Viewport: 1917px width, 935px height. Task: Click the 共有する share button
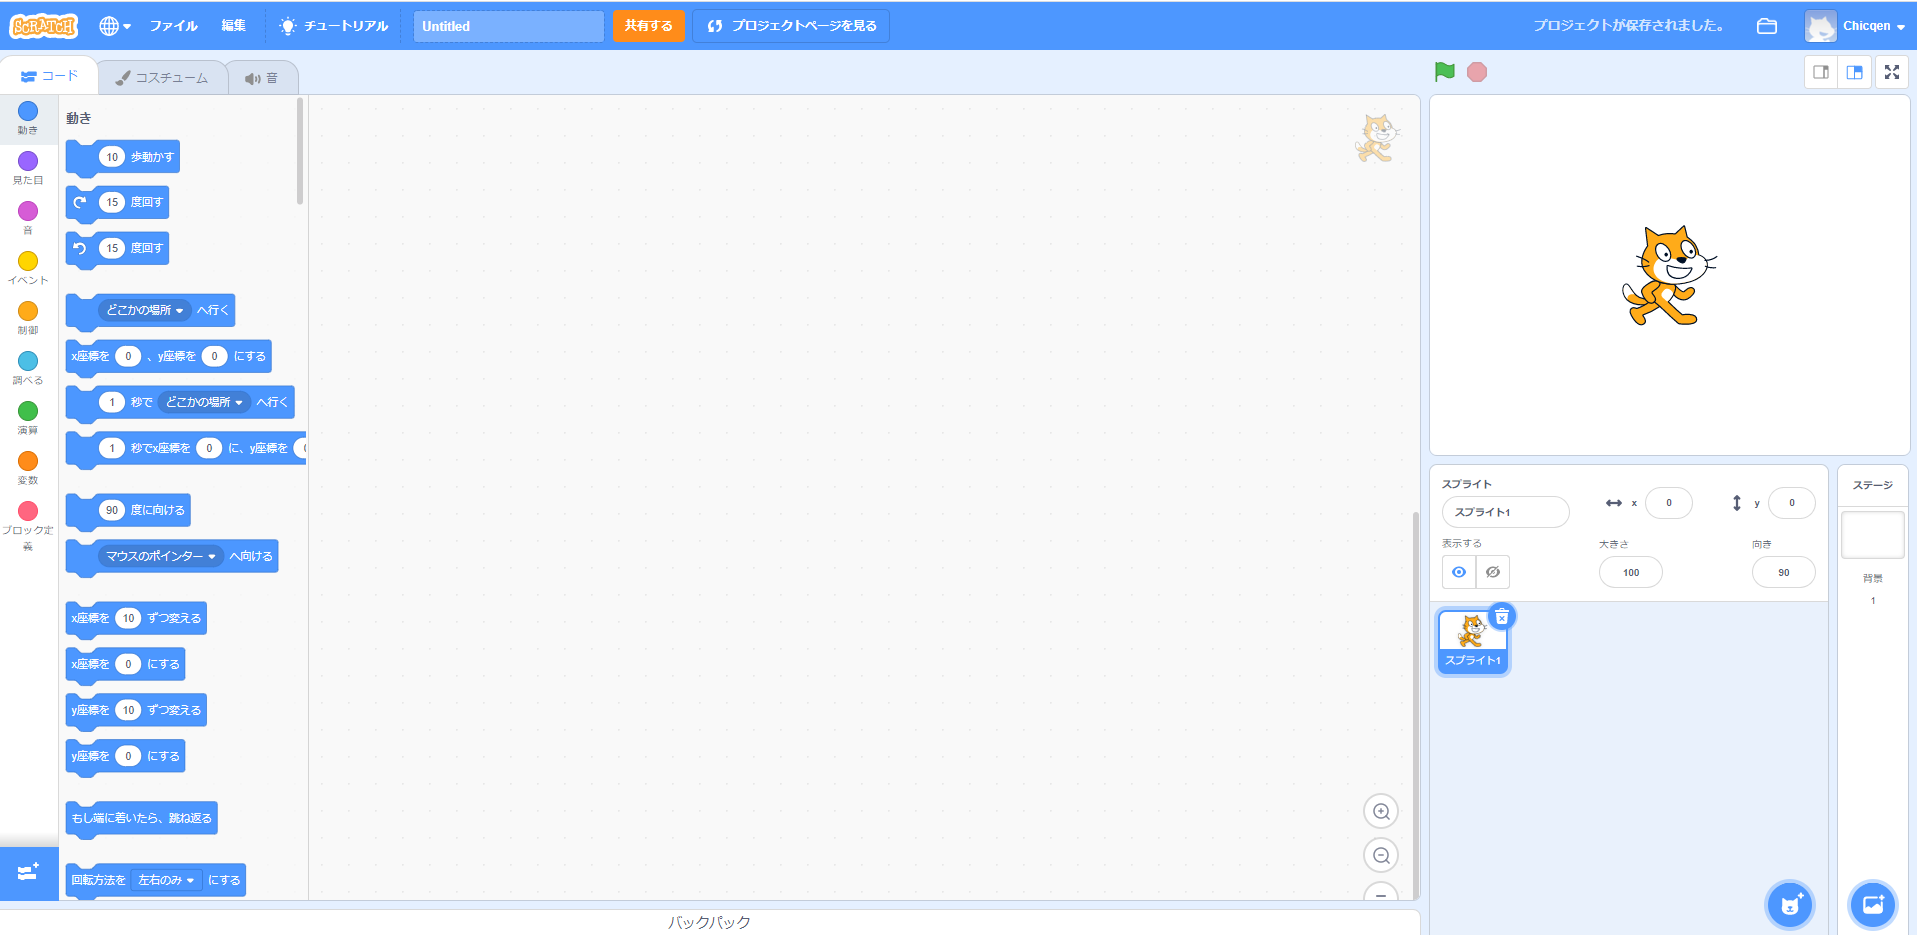point(648,26)
